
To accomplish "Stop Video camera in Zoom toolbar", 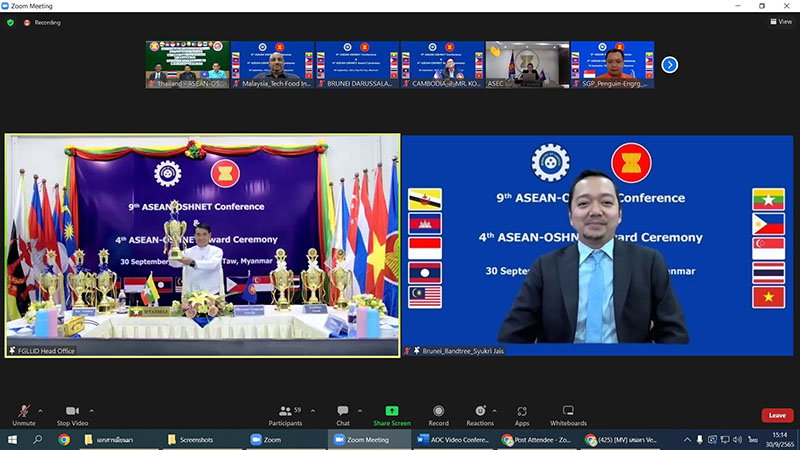I will [x=71, y=413].
